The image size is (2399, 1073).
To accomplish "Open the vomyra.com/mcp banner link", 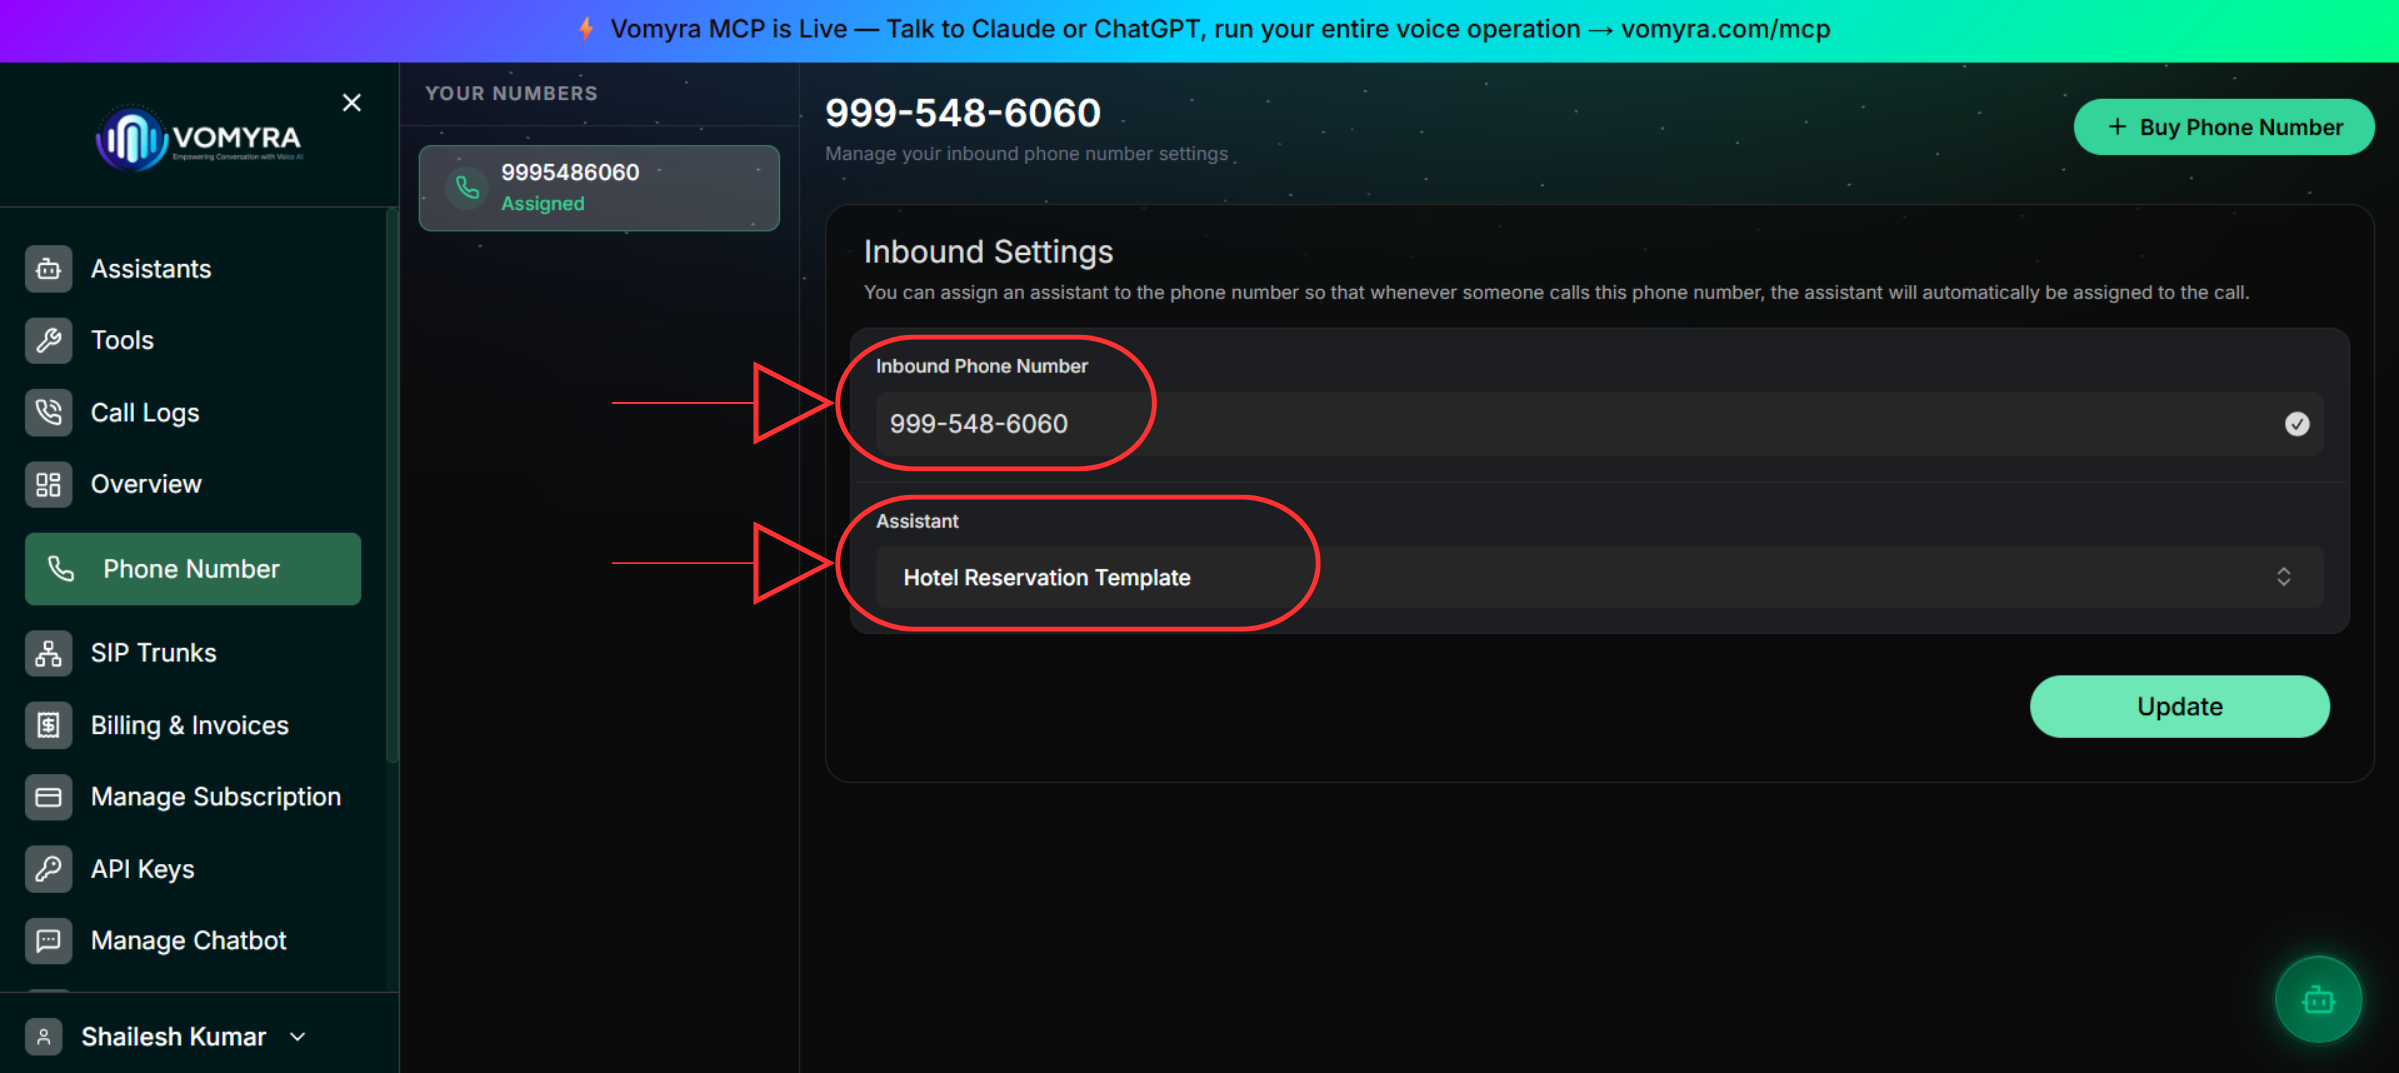I will [1726, 29].
